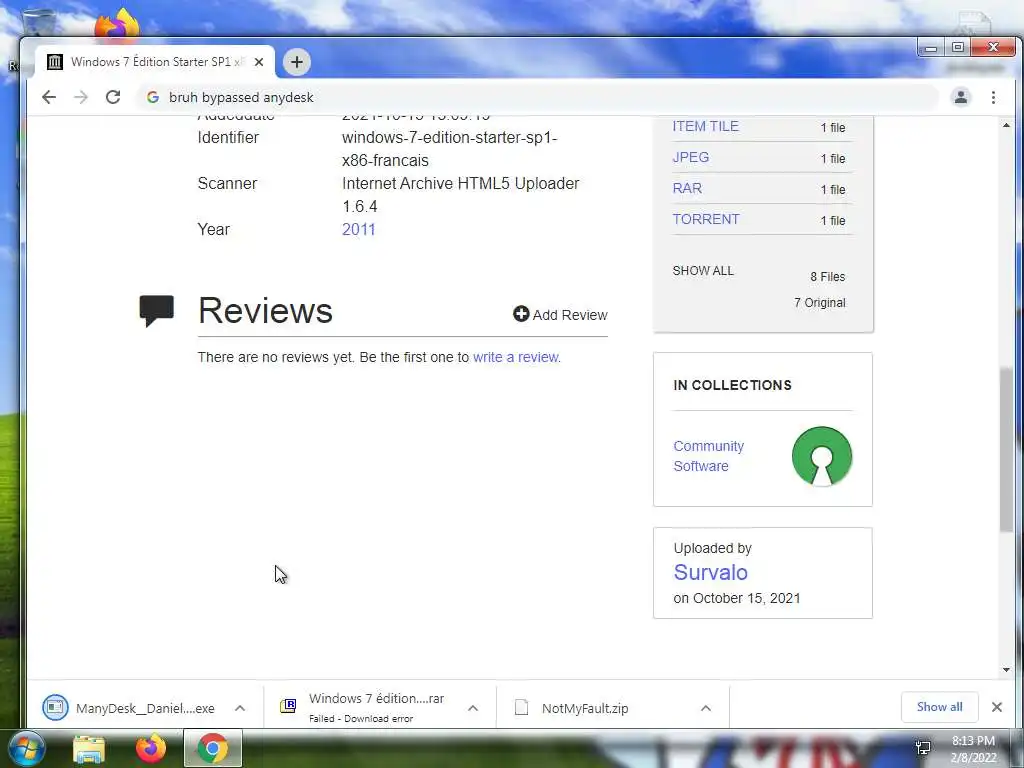Expand options for ManyDesk_Daniel exe download
1024x768 pixels.
pyautogui.click(x=240, y=708)
